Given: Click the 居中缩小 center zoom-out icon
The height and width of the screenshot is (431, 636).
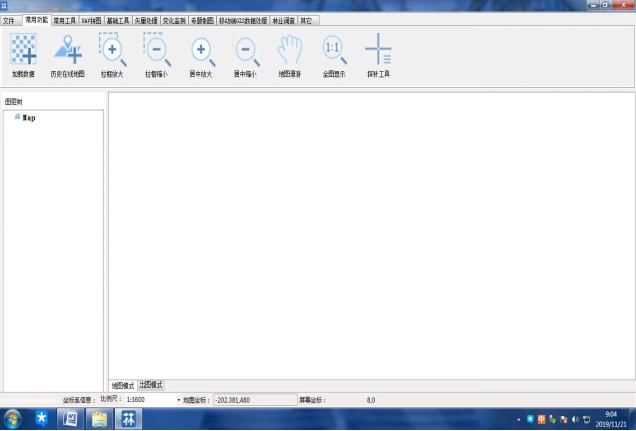Looking at the screenshot, I should (245, 50).
